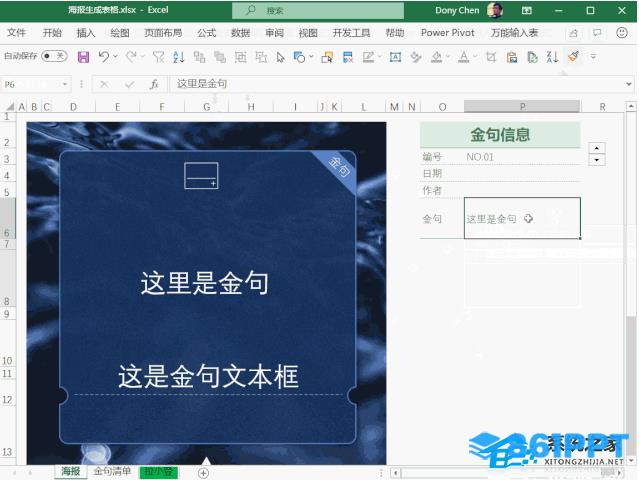Viewport: 639px width, 480px height.
Task: Open the fill color dropdown arrow
Action: 448,57
